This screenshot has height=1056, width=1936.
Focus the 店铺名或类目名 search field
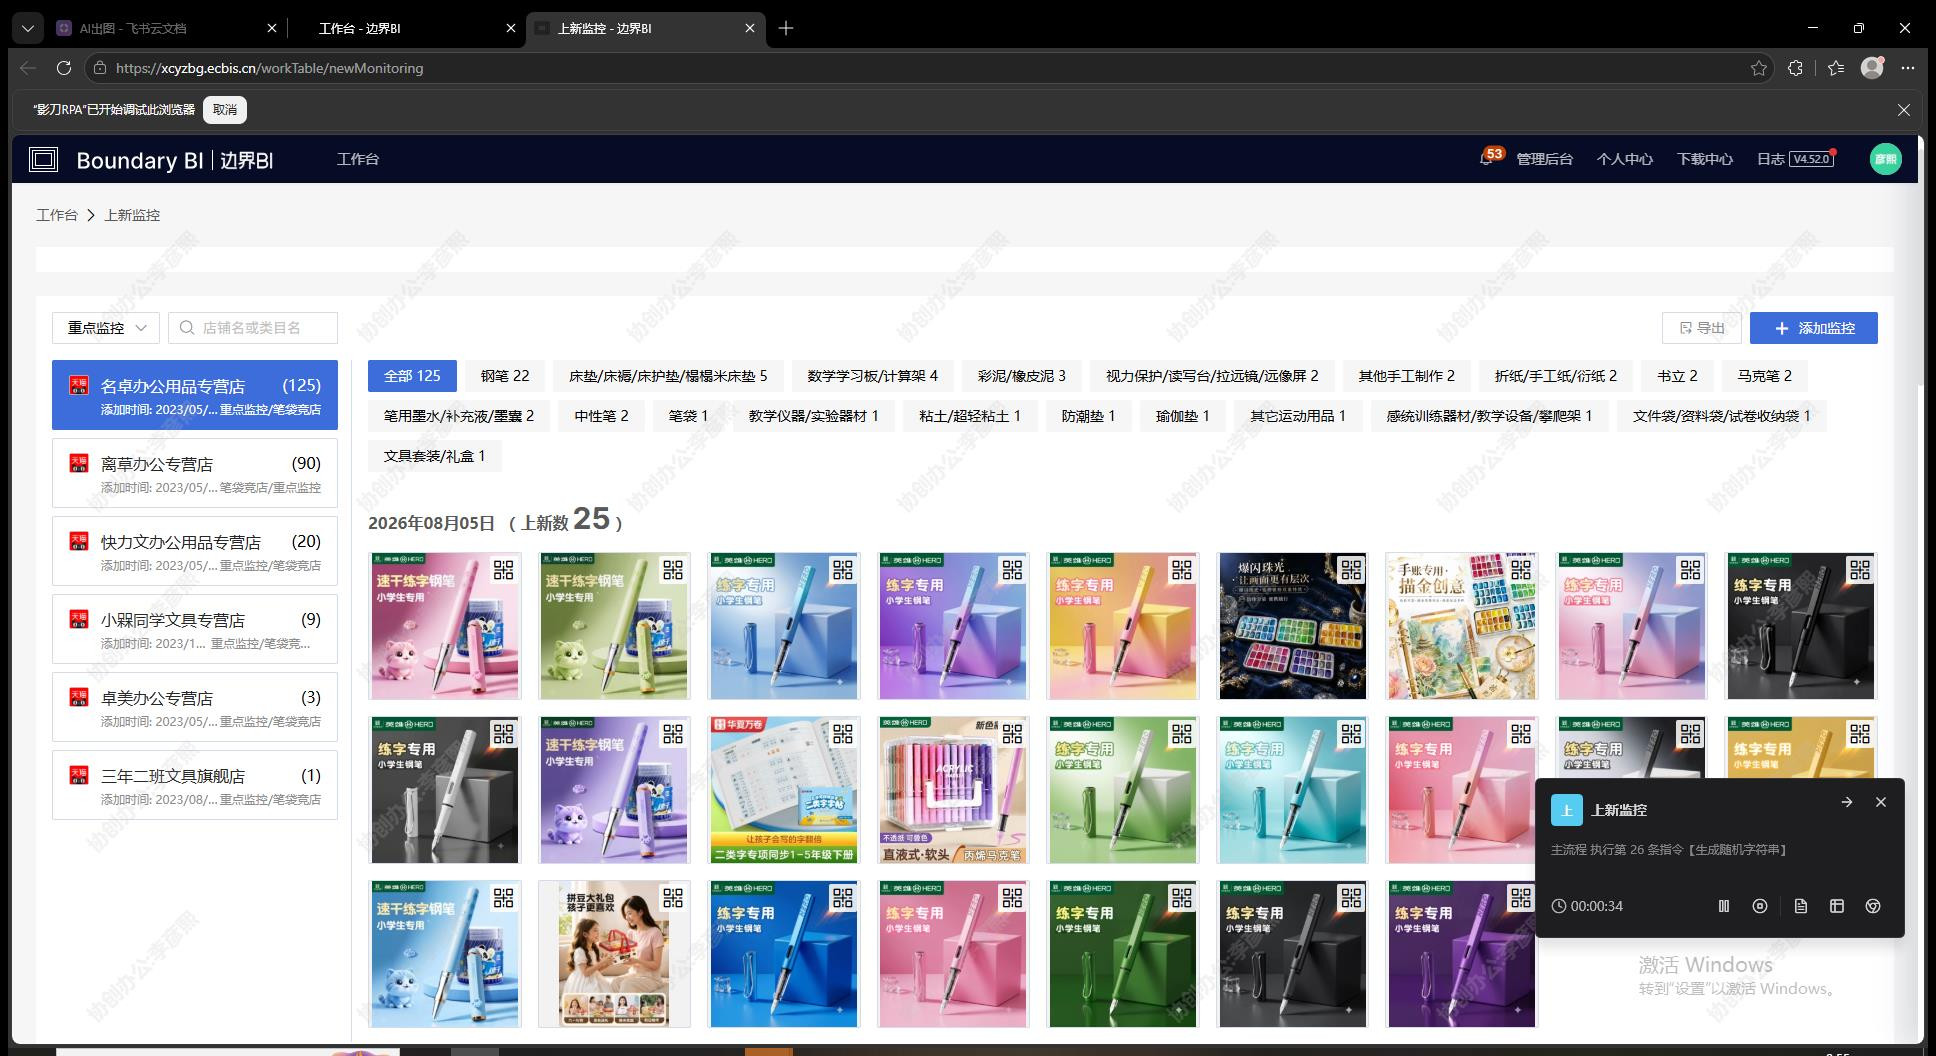pyautogui.click(x=253, y=328)
